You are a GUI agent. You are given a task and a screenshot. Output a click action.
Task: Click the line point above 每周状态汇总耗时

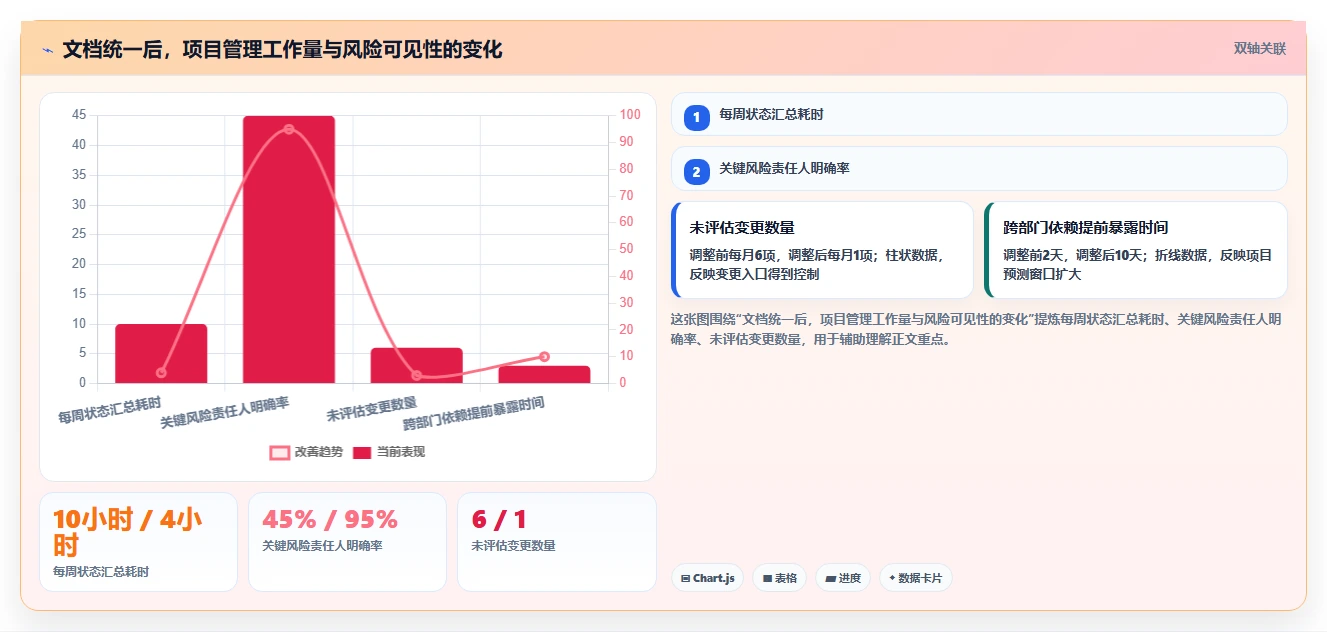(x=161, y=373)
